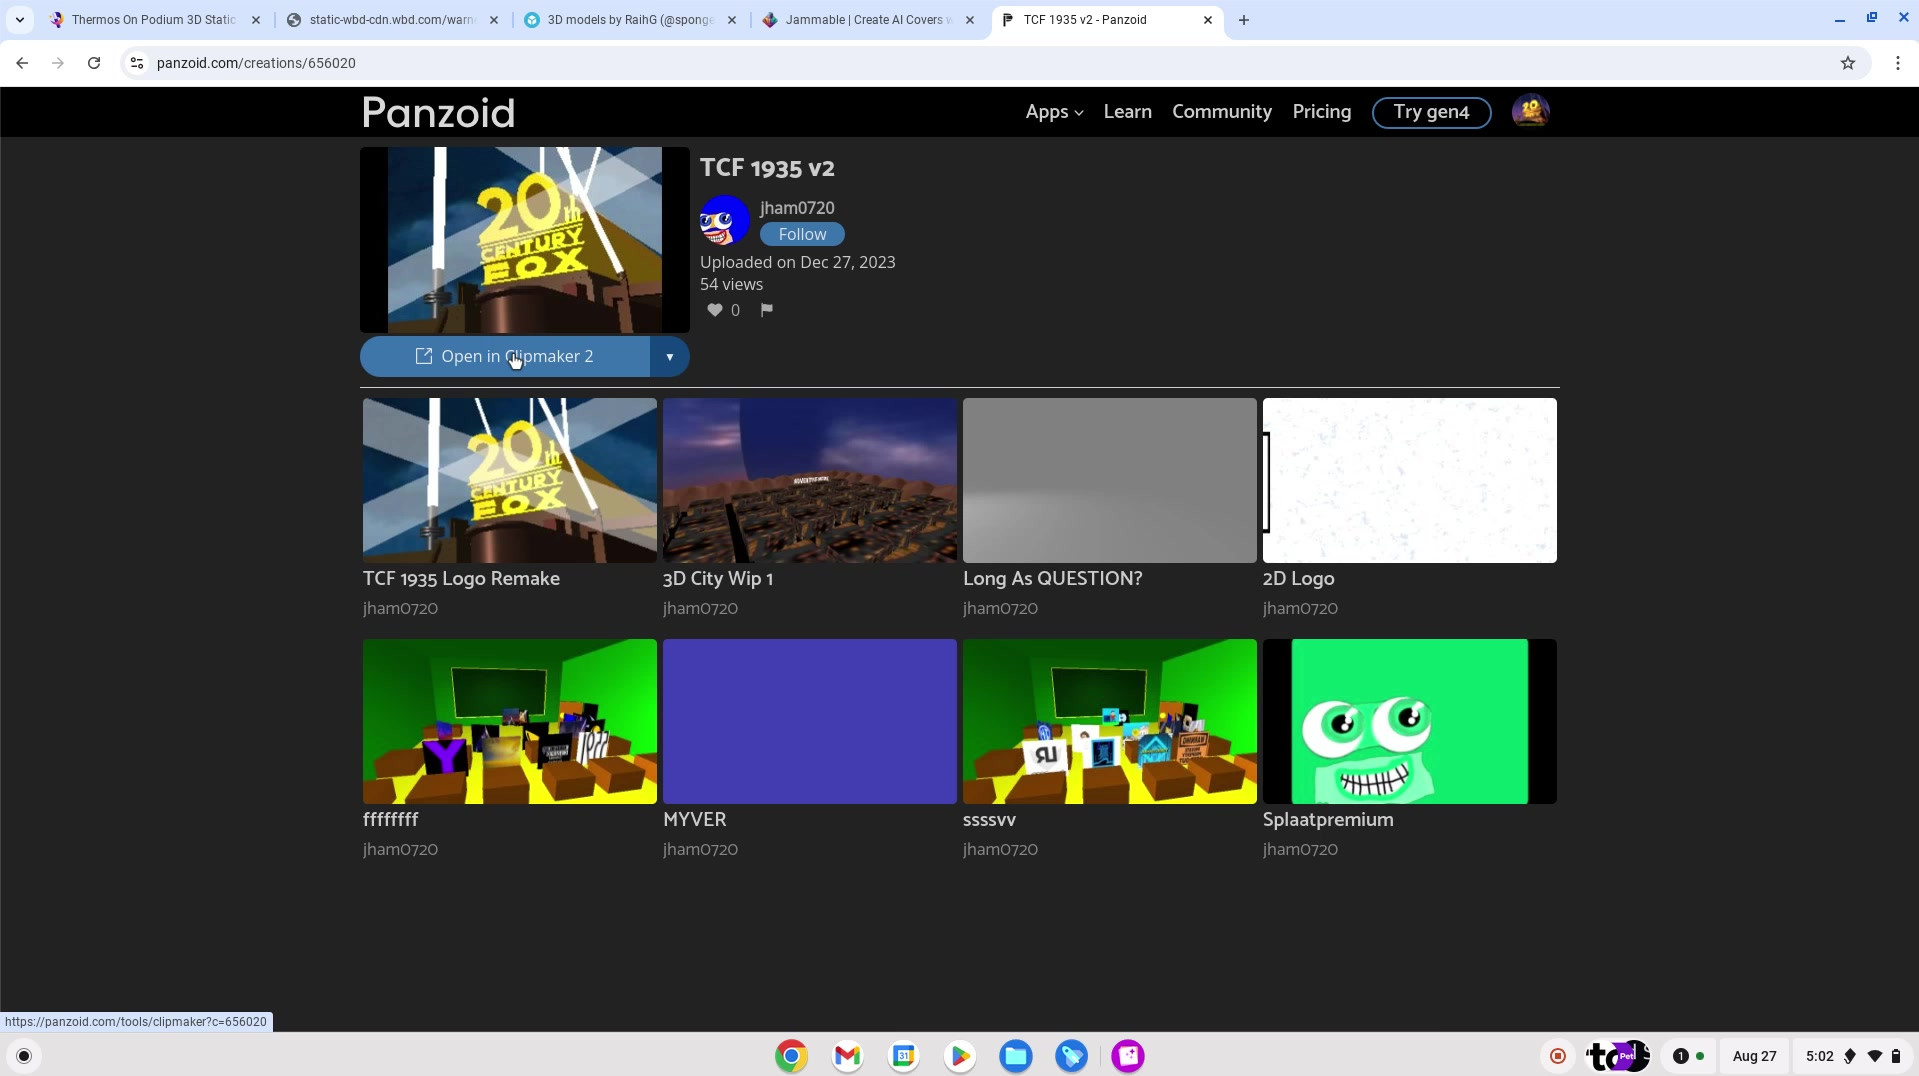Viewport: 1919px width, 1076px height.
Task: Click jham0720 under 2D Logo
Action: (x=1300, y=609)
